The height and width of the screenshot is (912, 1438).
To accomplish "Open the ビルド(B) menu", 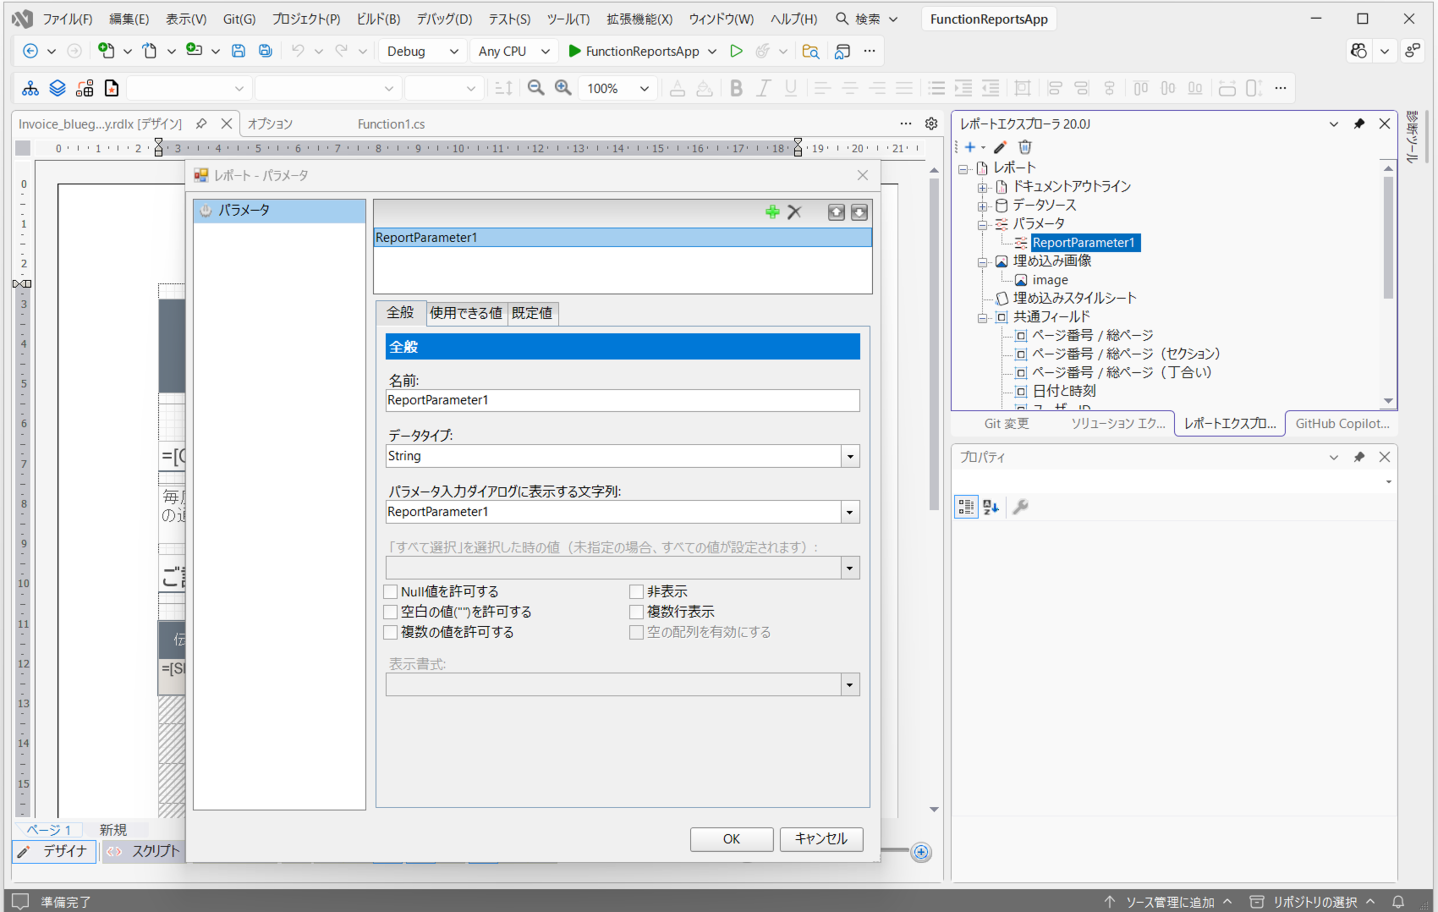I will (x=378, y=19).
